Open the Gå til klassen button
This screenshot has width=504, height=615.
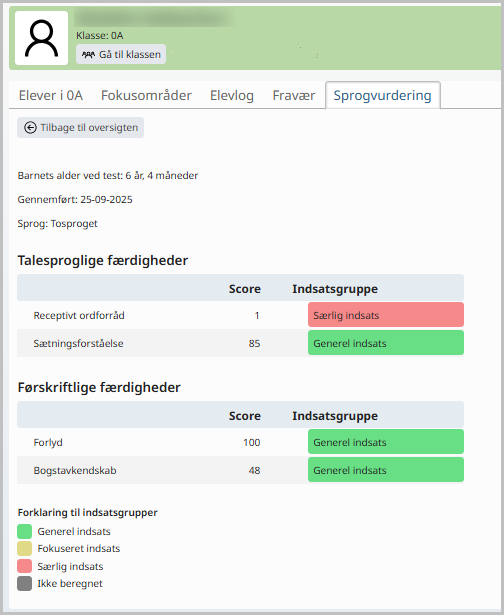pos(121,54)
